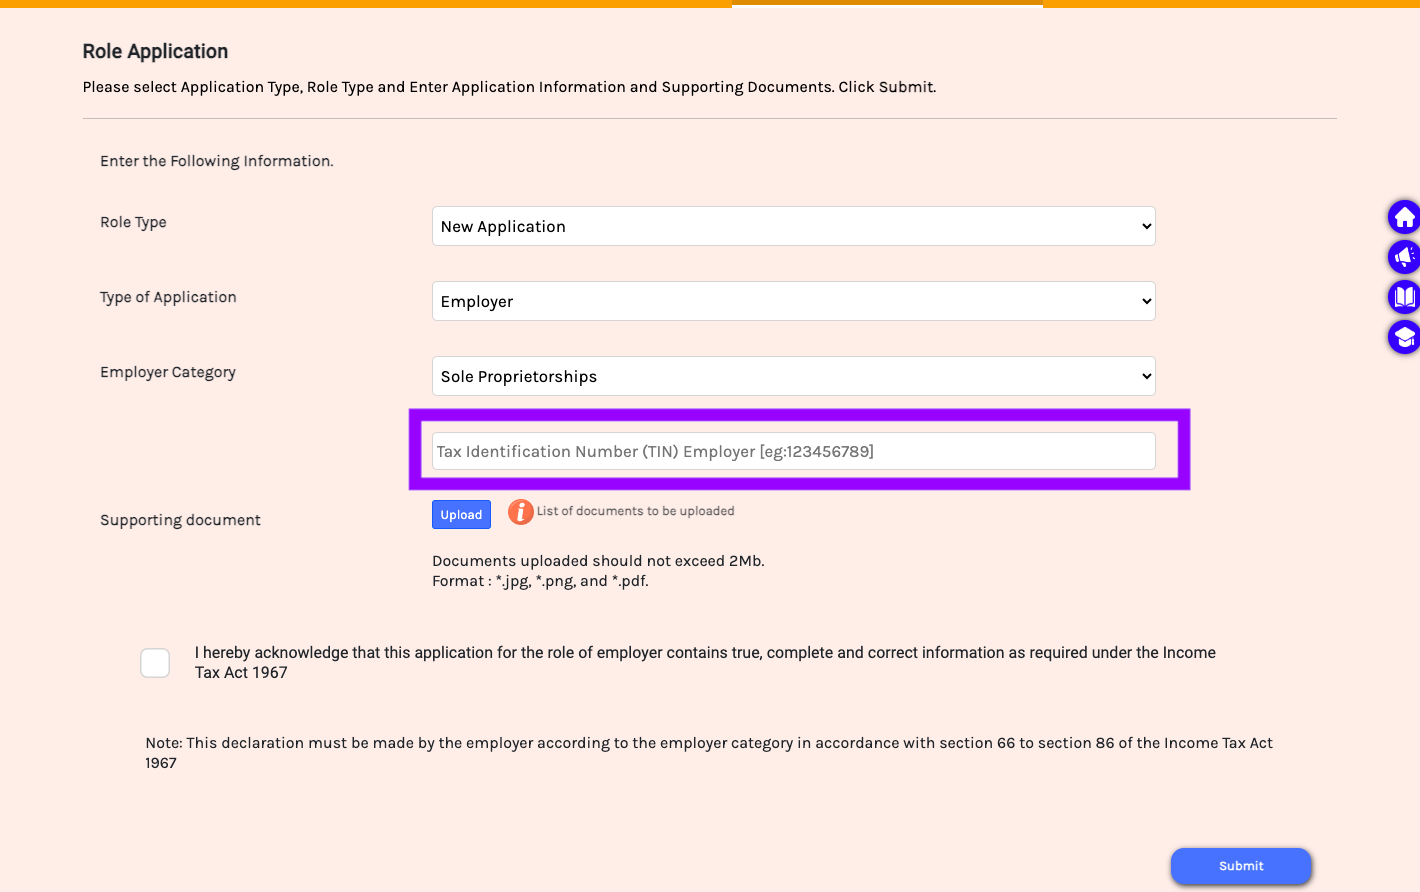The height and width of the screenshot is (892, 1420).
Task: Submit the role application
Action: (x=1241, y=866)
